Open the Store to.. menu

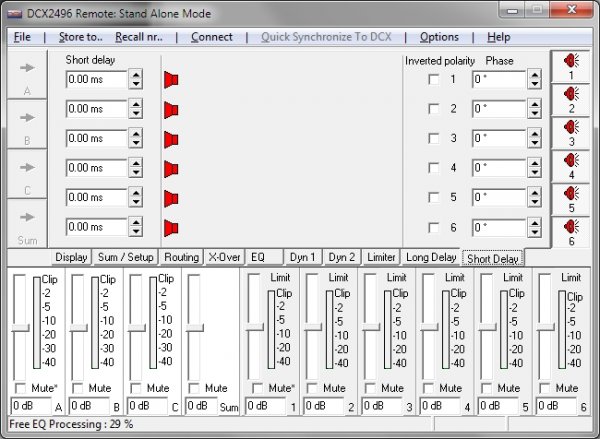(80, 37)
